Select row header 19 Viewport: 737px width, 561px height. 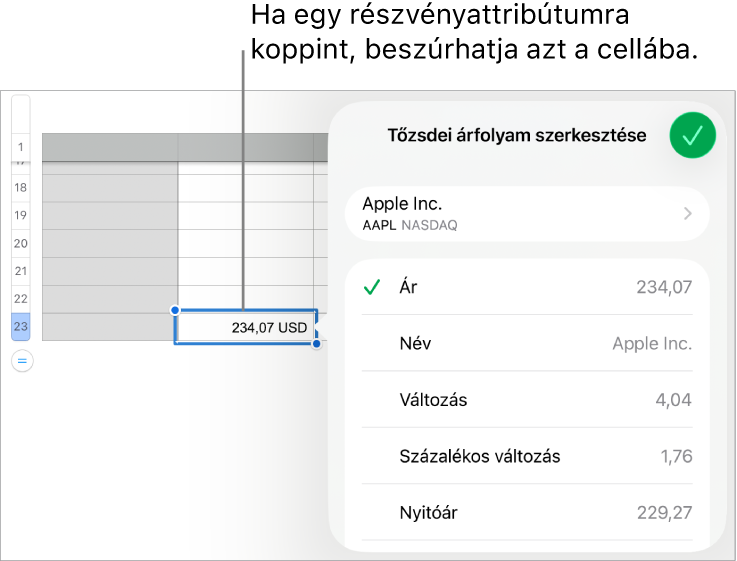pyautogui.click(x=21, y=216)
